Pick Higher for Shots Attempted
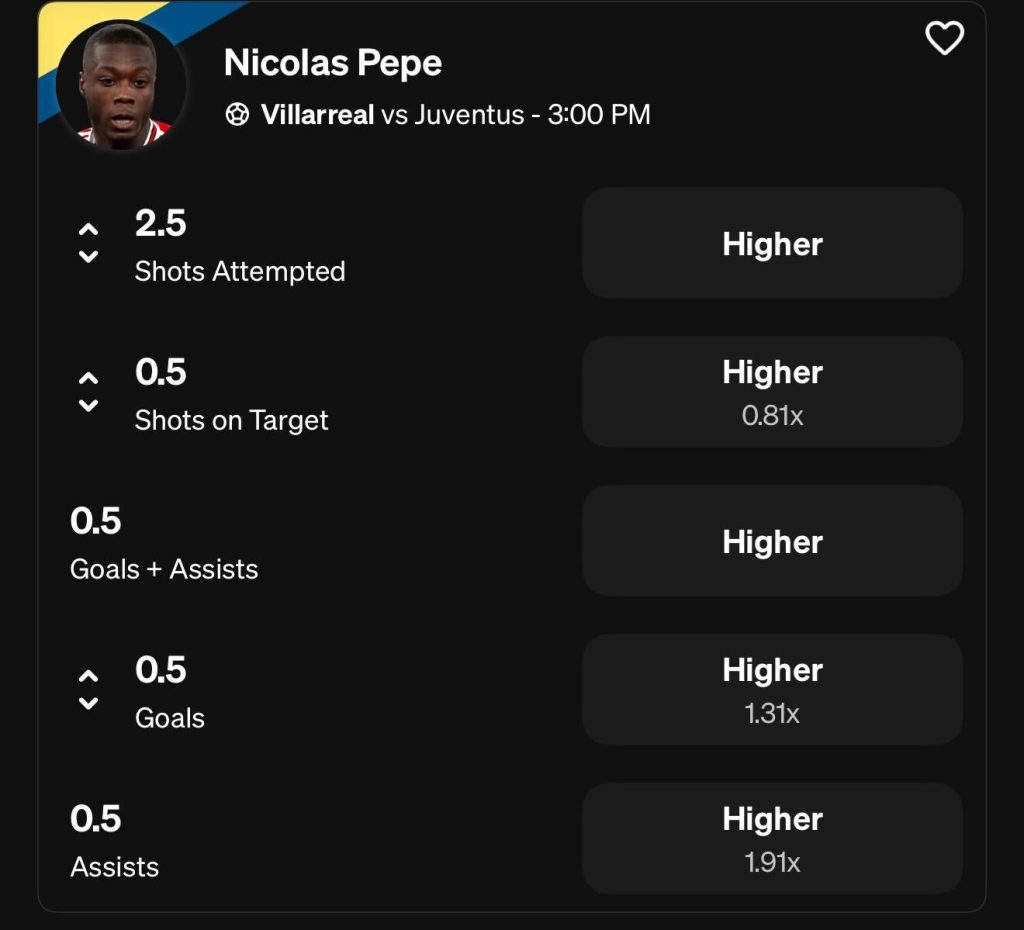1024x930 pixels. click(772, 243)
